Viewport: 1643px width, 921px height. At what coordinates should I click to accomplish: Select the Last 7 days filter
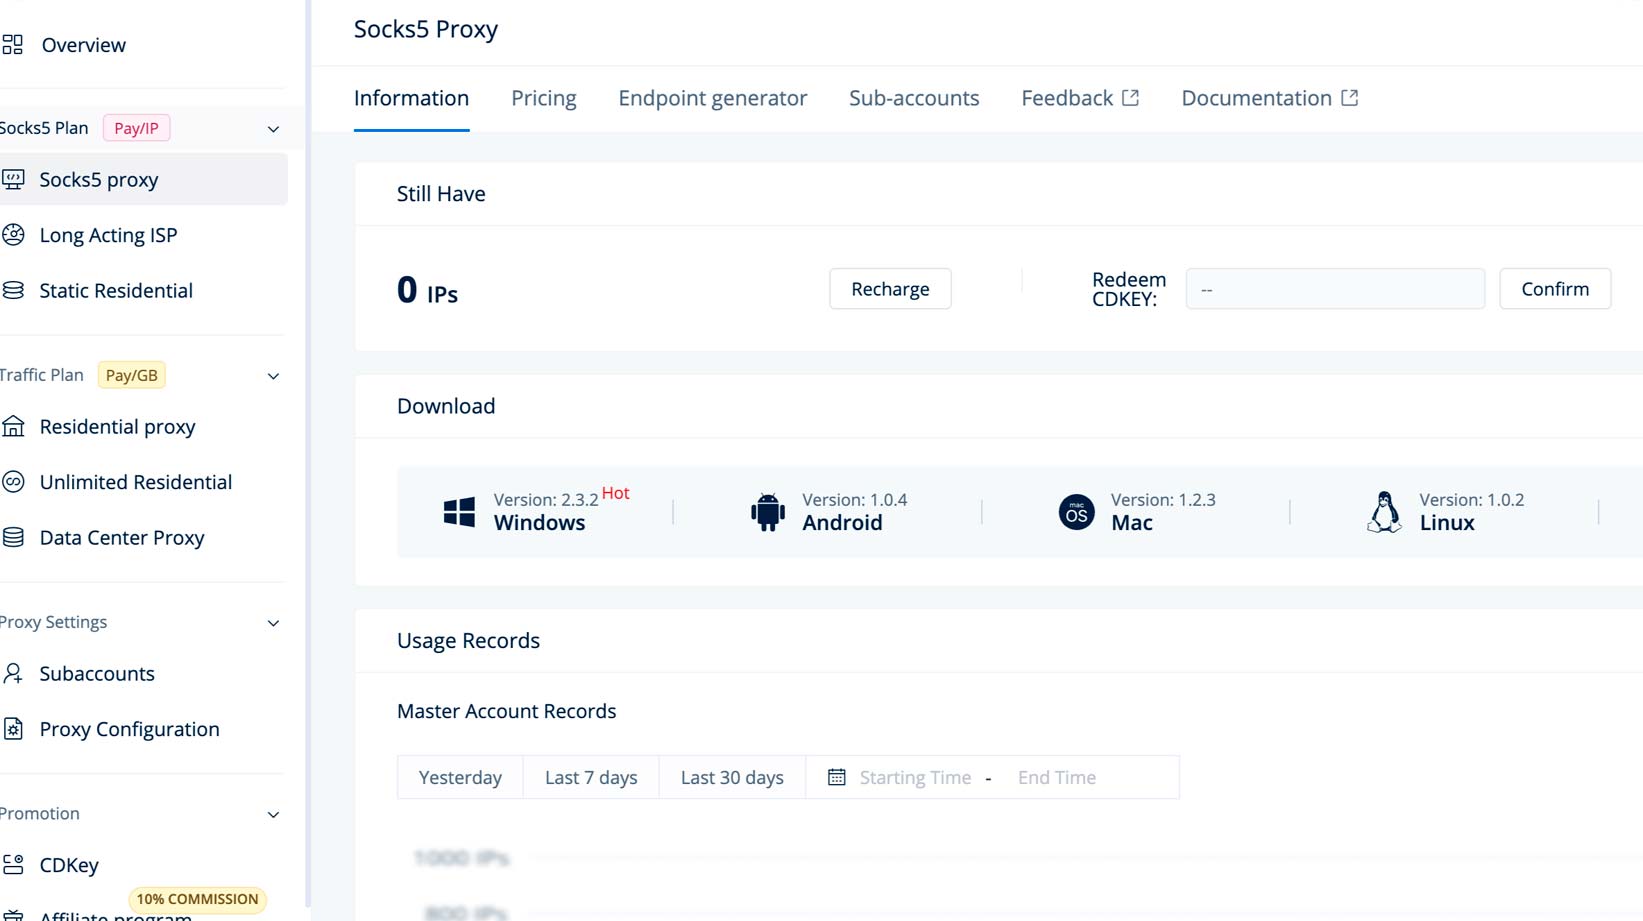tap(591, 777)
